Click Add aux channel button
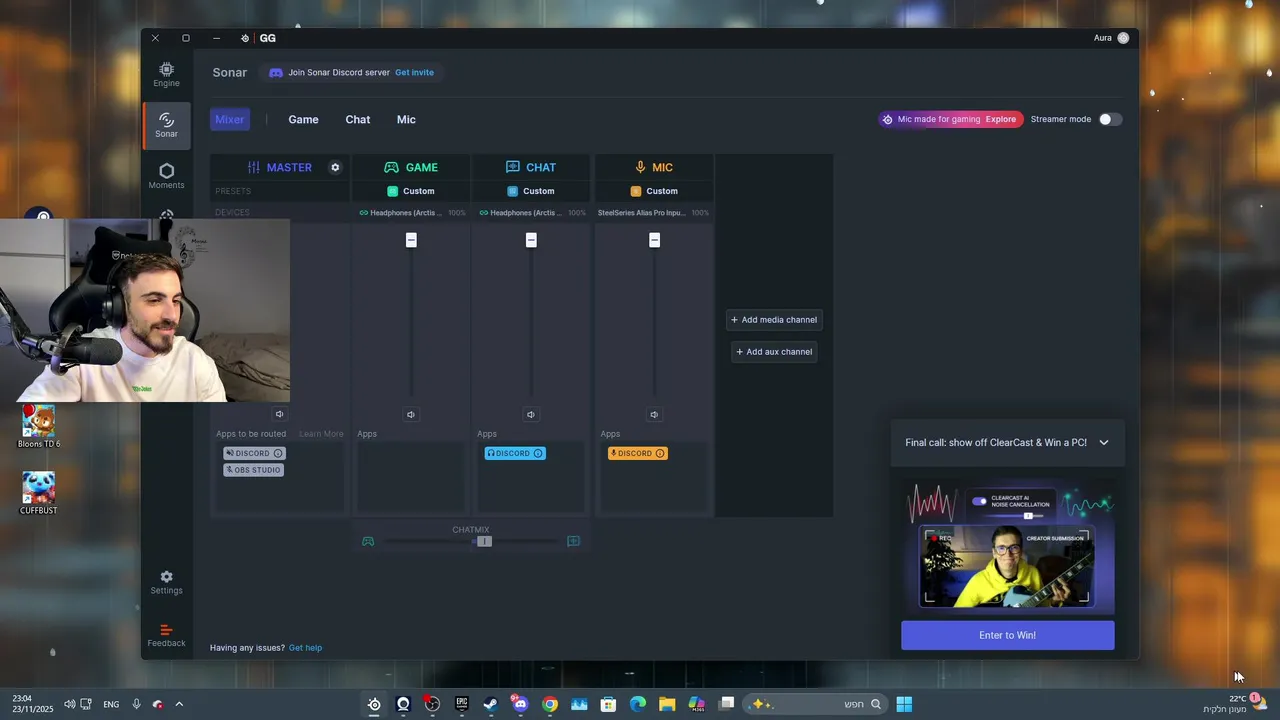 774,351
